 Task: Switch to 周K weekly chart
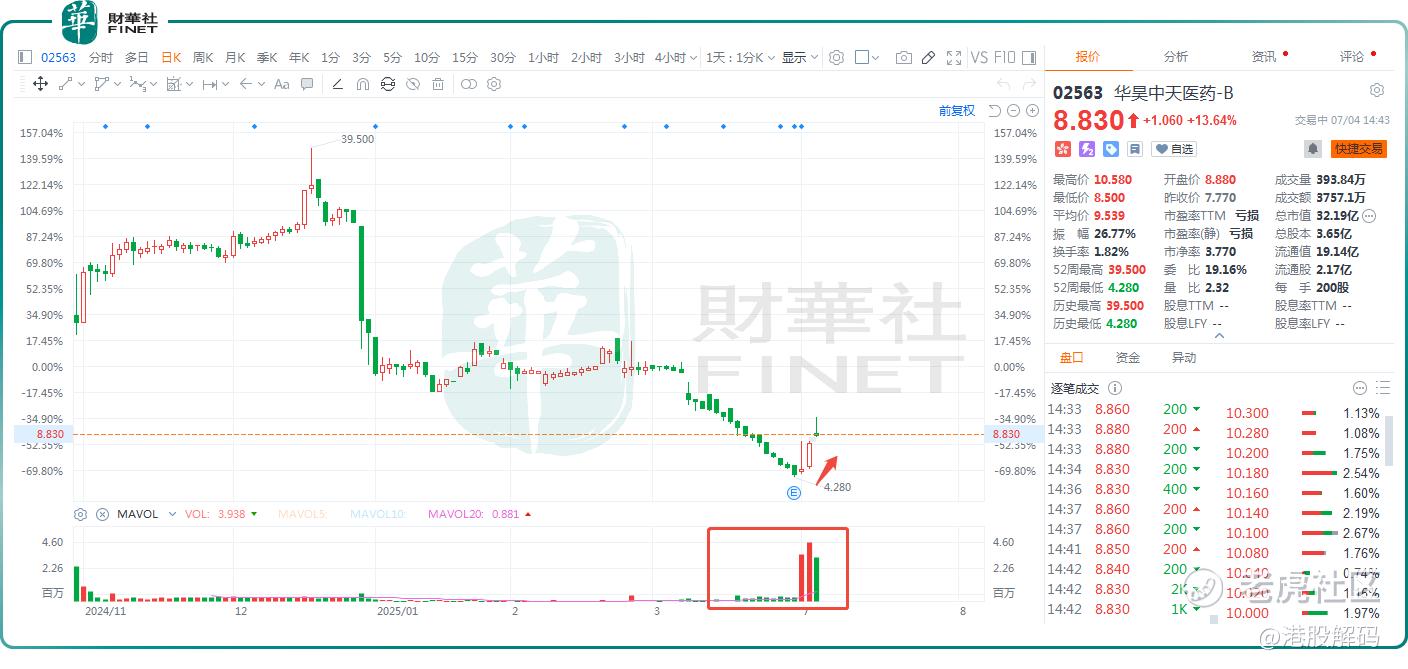point(203,57)
